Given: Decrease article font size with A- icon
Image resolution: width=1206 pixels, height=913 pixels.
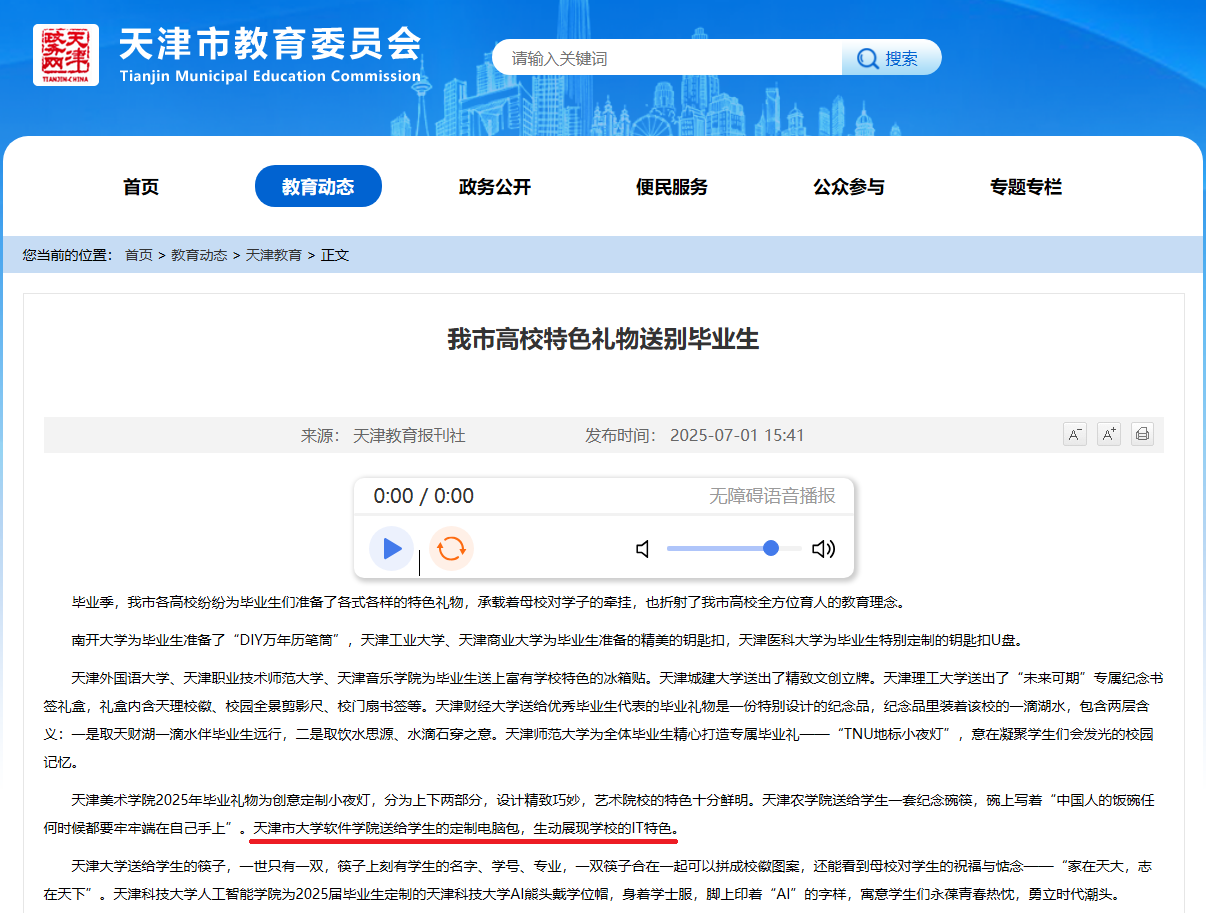Looking at the screenshot, I should click(1075, 434).
